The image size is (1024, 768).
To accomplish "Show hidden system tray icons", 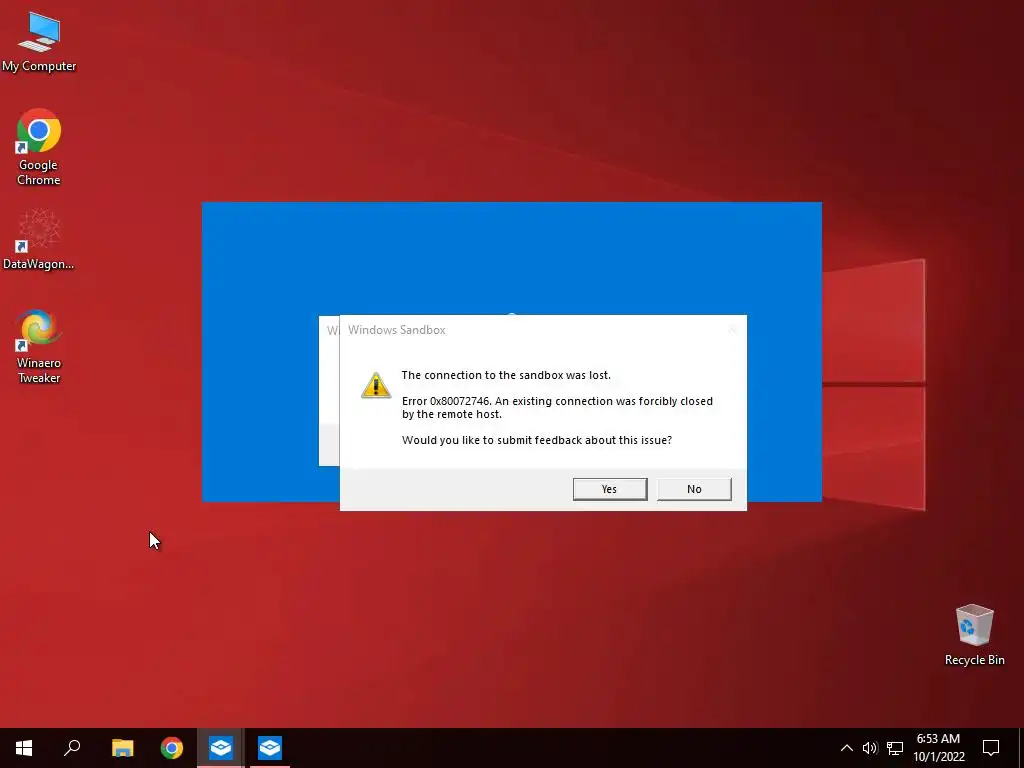I will tap(846, 748).
